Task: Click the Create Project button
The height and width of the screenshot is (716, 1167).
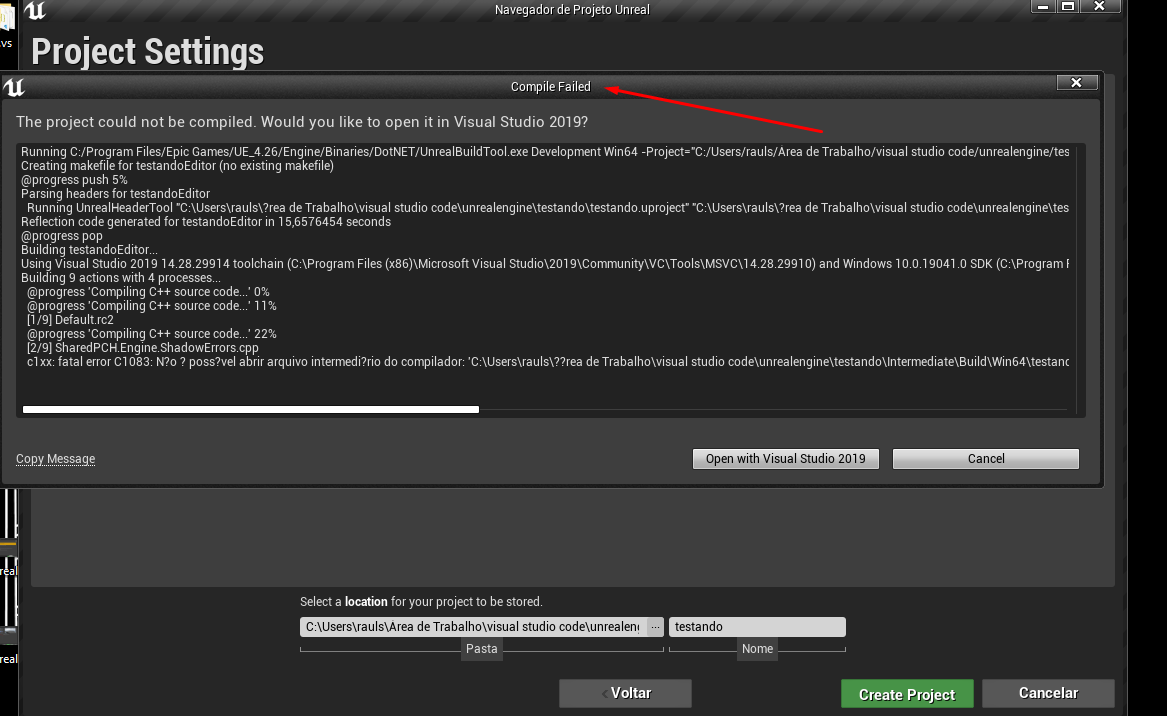Action: (907, 694)
